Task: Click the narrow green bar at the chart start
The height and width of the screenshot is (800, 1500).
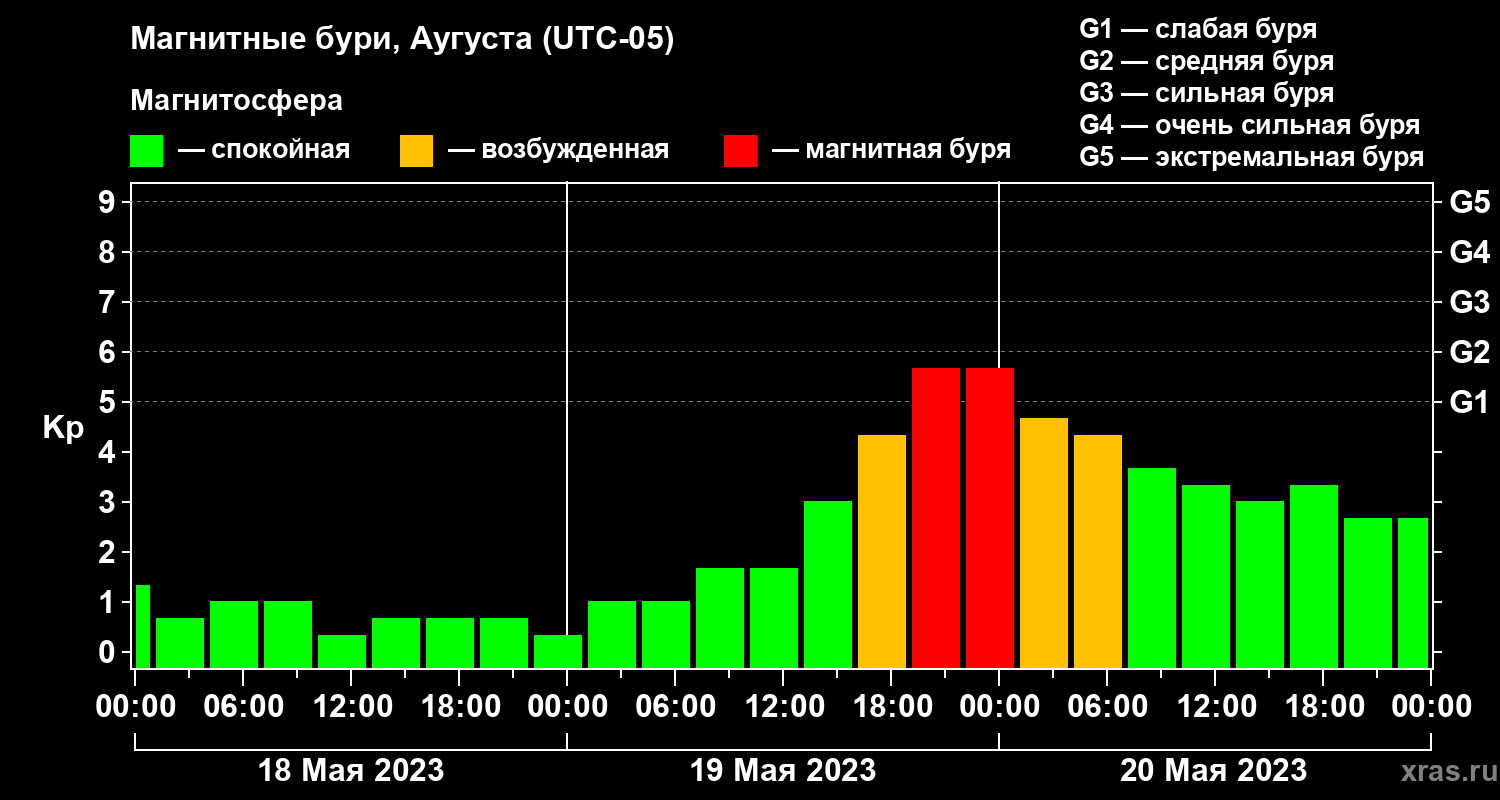Action: click(142, 626)
